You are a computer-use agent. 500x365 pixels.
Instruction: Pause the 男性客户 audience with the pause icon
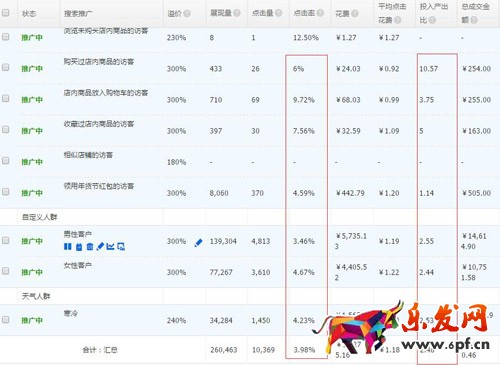(67, 247)
